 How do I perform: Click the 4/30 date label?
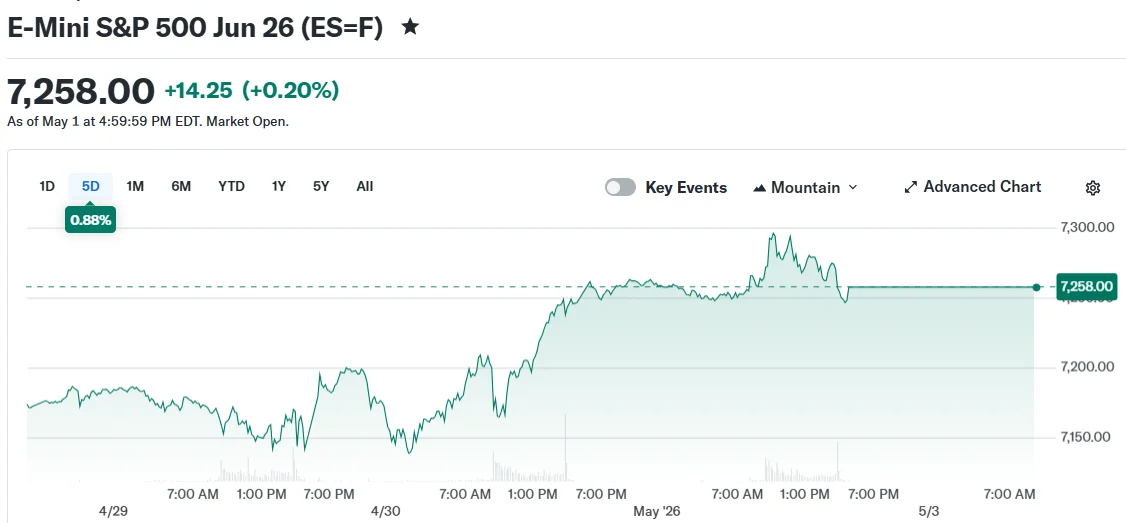point(386,512)
